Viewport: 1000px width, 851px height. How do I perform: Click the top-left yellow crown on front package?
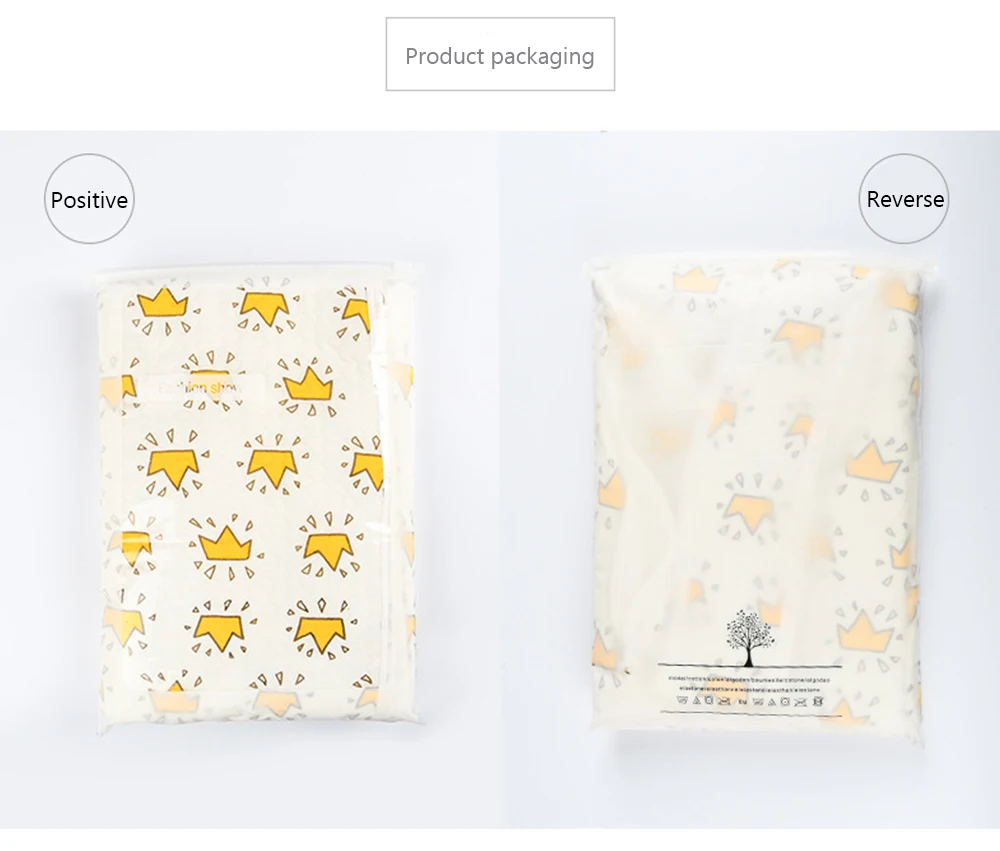coord(164,303)
